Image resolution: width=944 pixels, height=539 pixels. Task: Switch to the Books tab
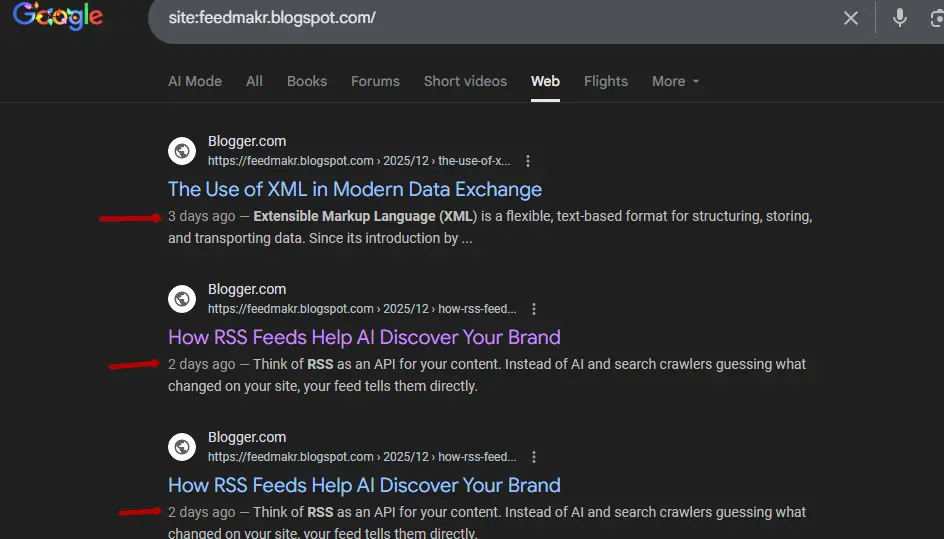(x=307, y=81)
